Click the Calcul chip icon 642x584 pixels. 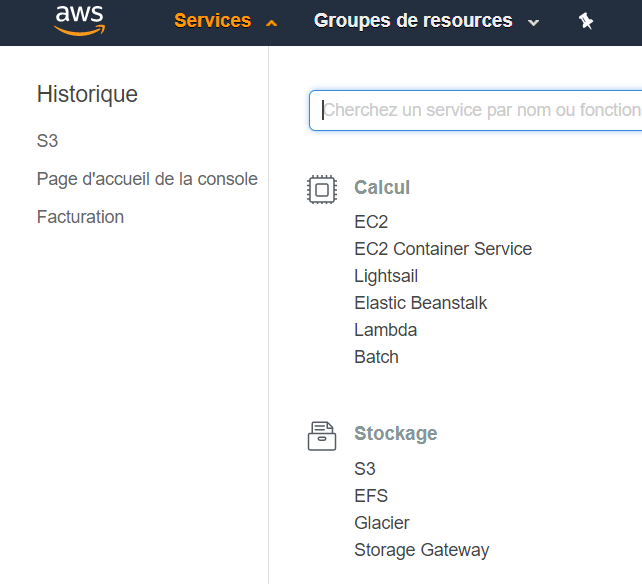click(x=321, y=189)
